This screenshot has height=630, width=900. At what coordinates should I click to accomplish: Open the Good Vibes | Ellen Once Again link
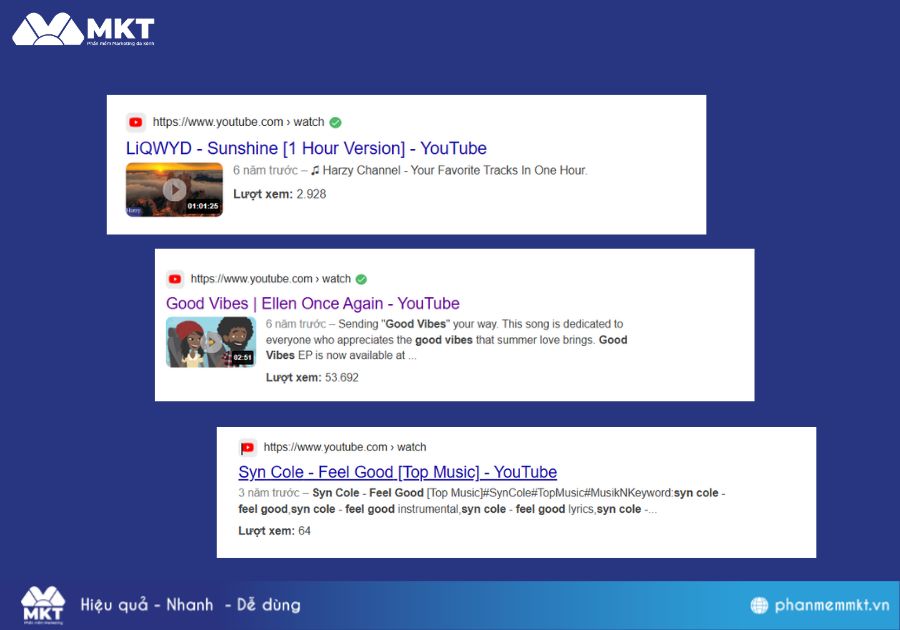tap(312, 303)
